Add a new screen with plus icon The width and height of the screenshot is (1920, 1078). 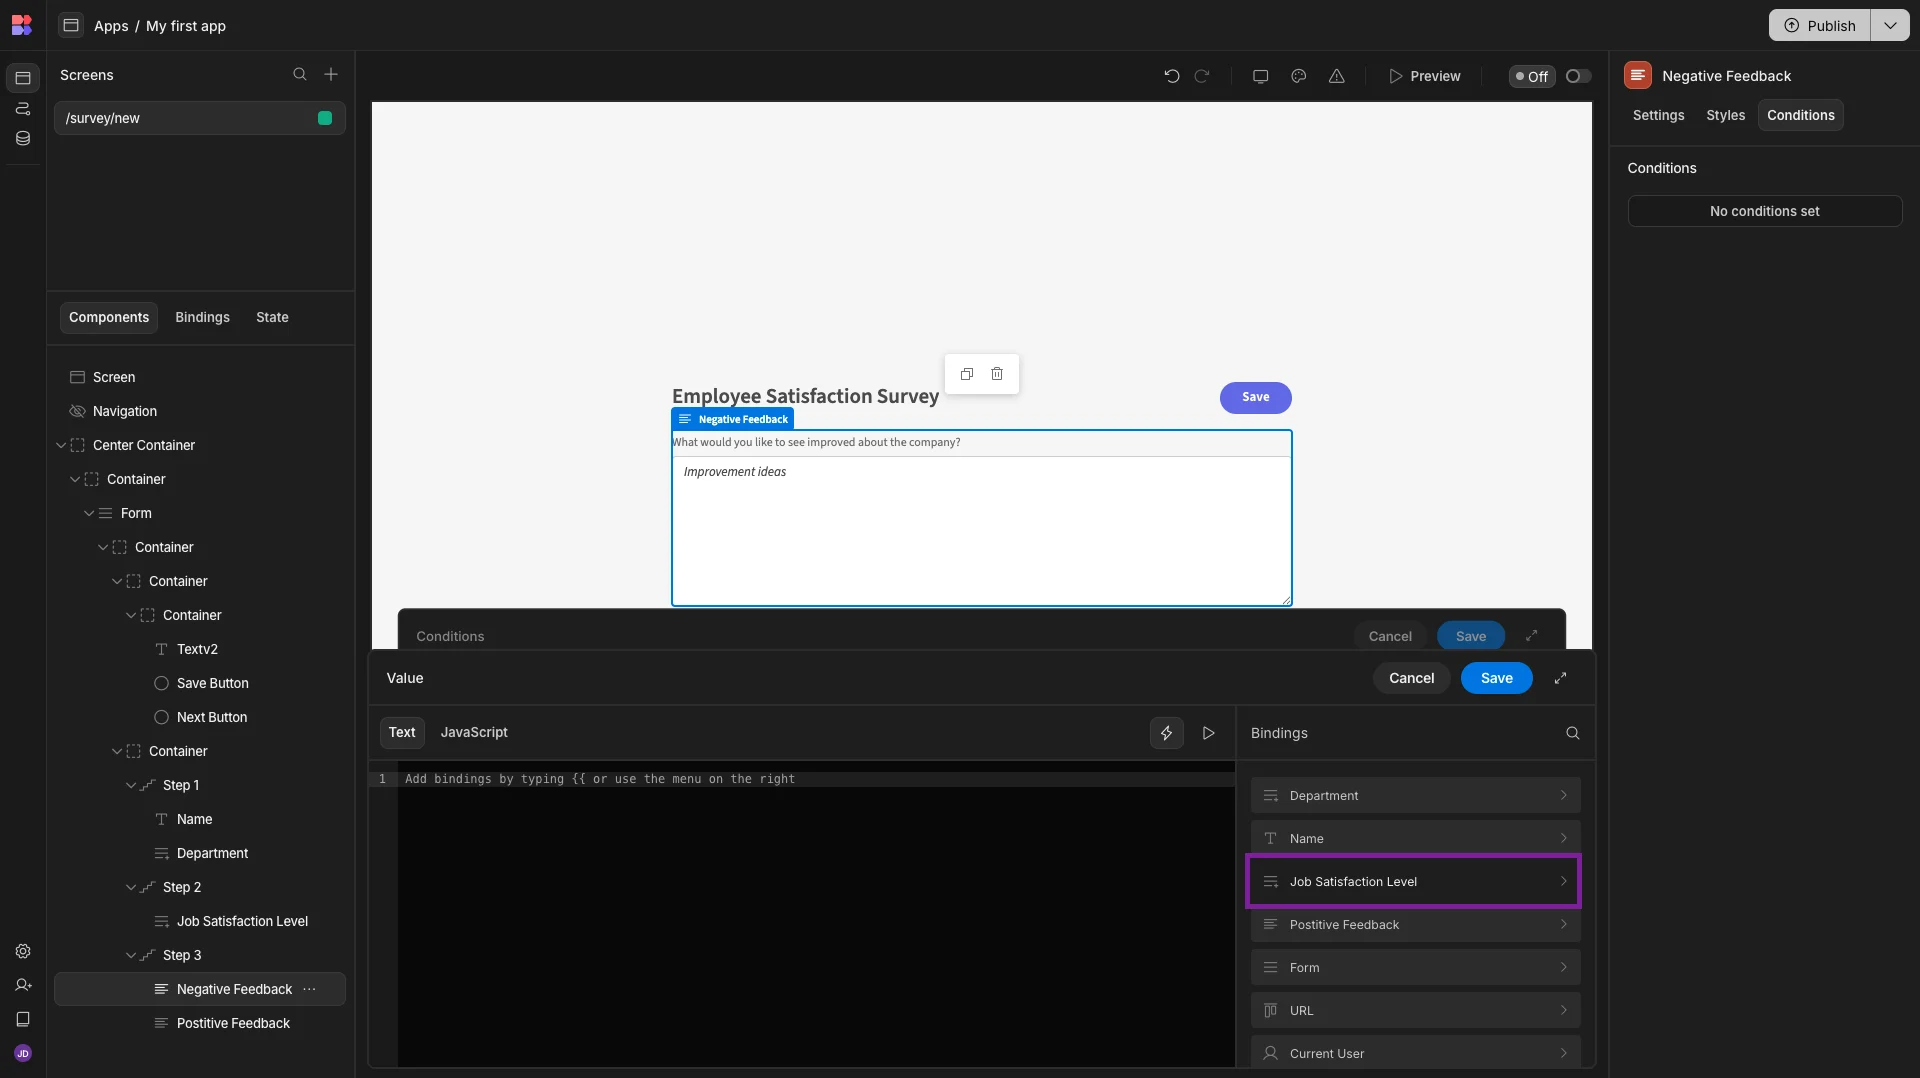point(331,74)
